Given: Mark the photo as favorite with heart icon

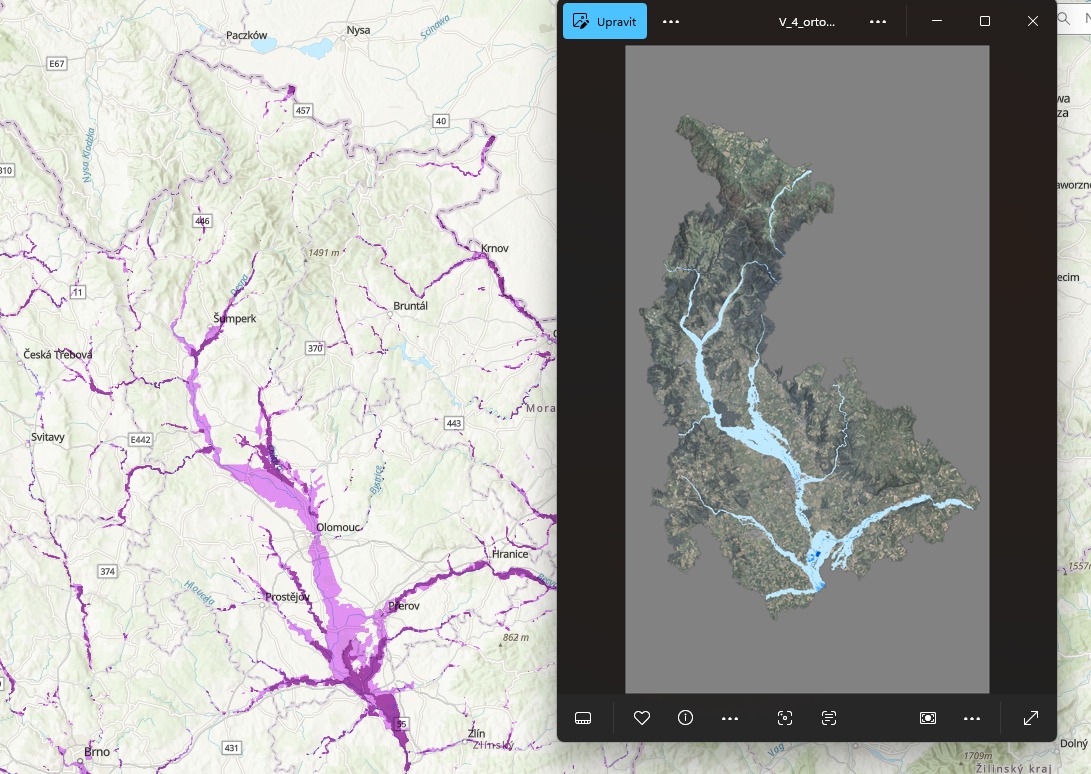Looking at the screenshot, I should click(642, 718).
